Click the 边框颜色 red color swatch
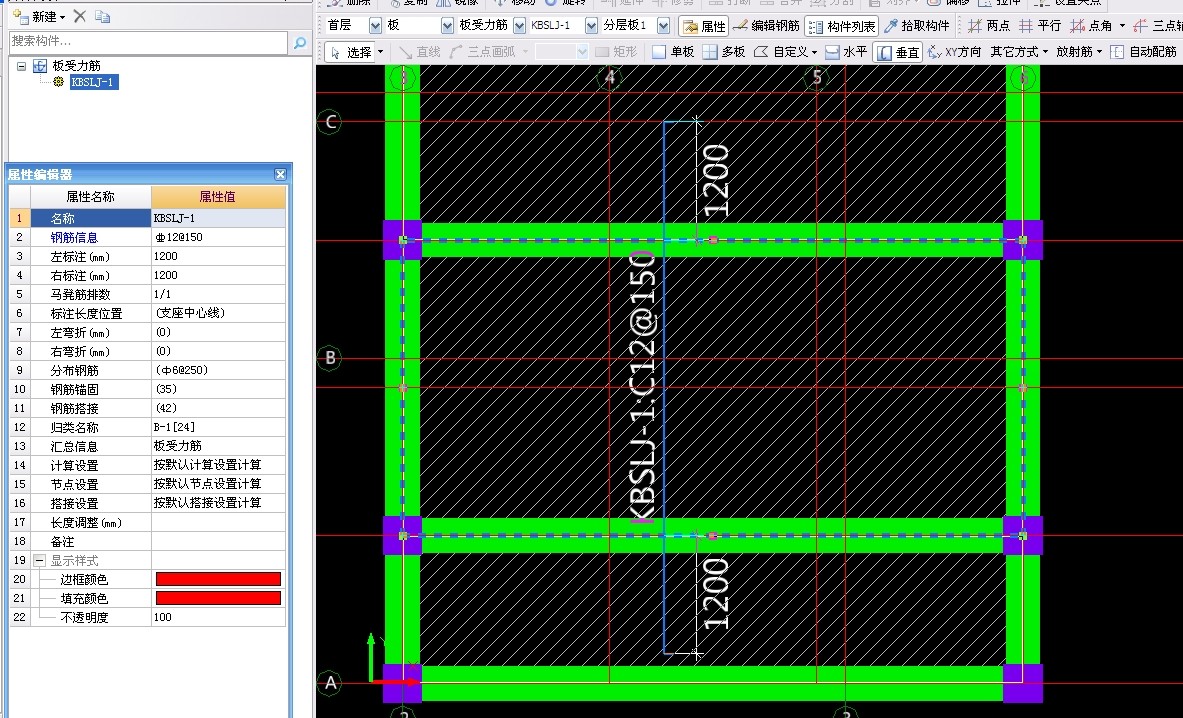The image size is (1183, 718). pos(219,579)
